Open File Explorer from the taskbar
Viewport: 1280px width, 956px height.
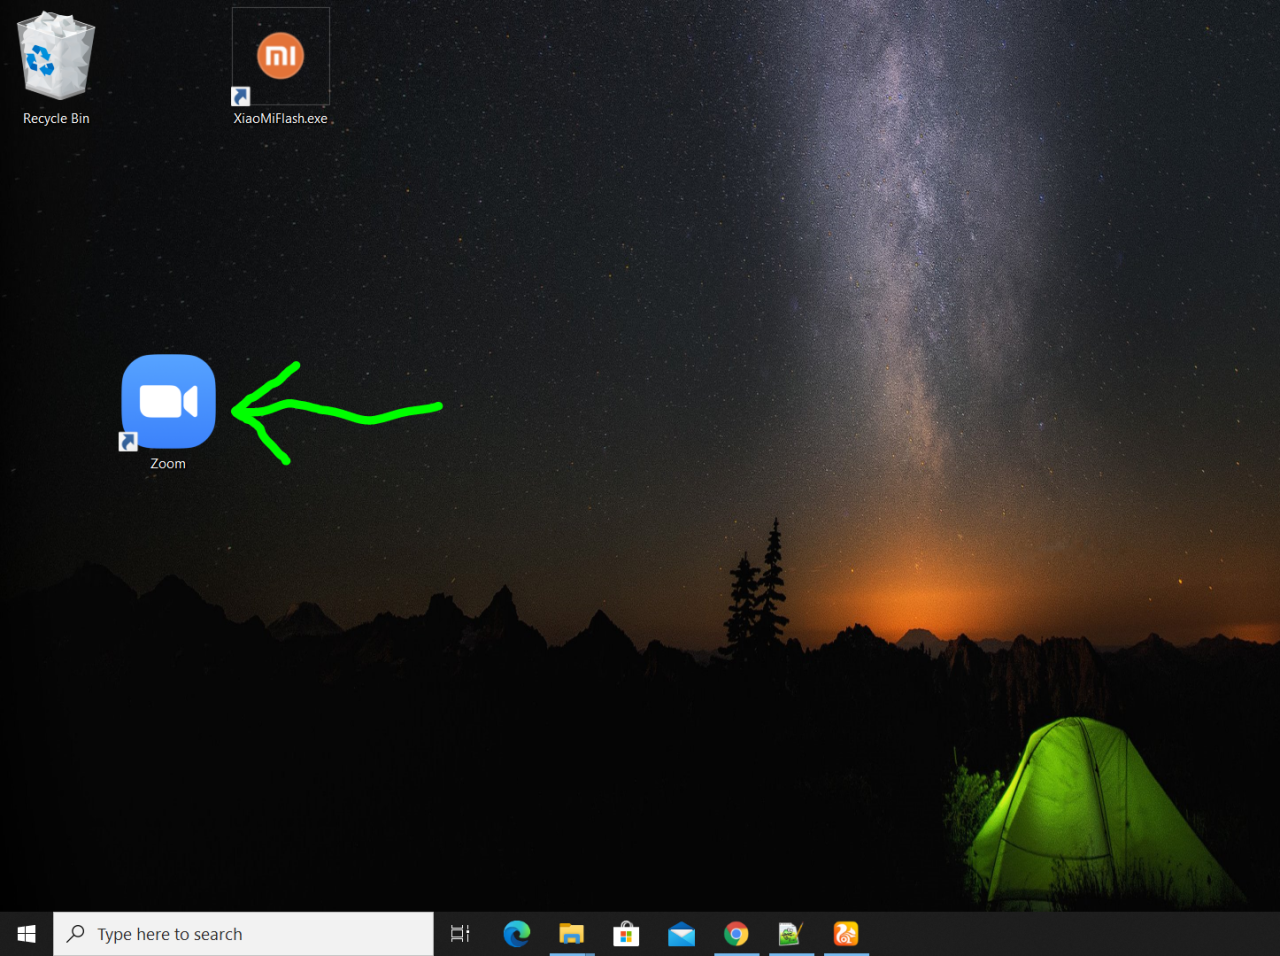point(571,934)
